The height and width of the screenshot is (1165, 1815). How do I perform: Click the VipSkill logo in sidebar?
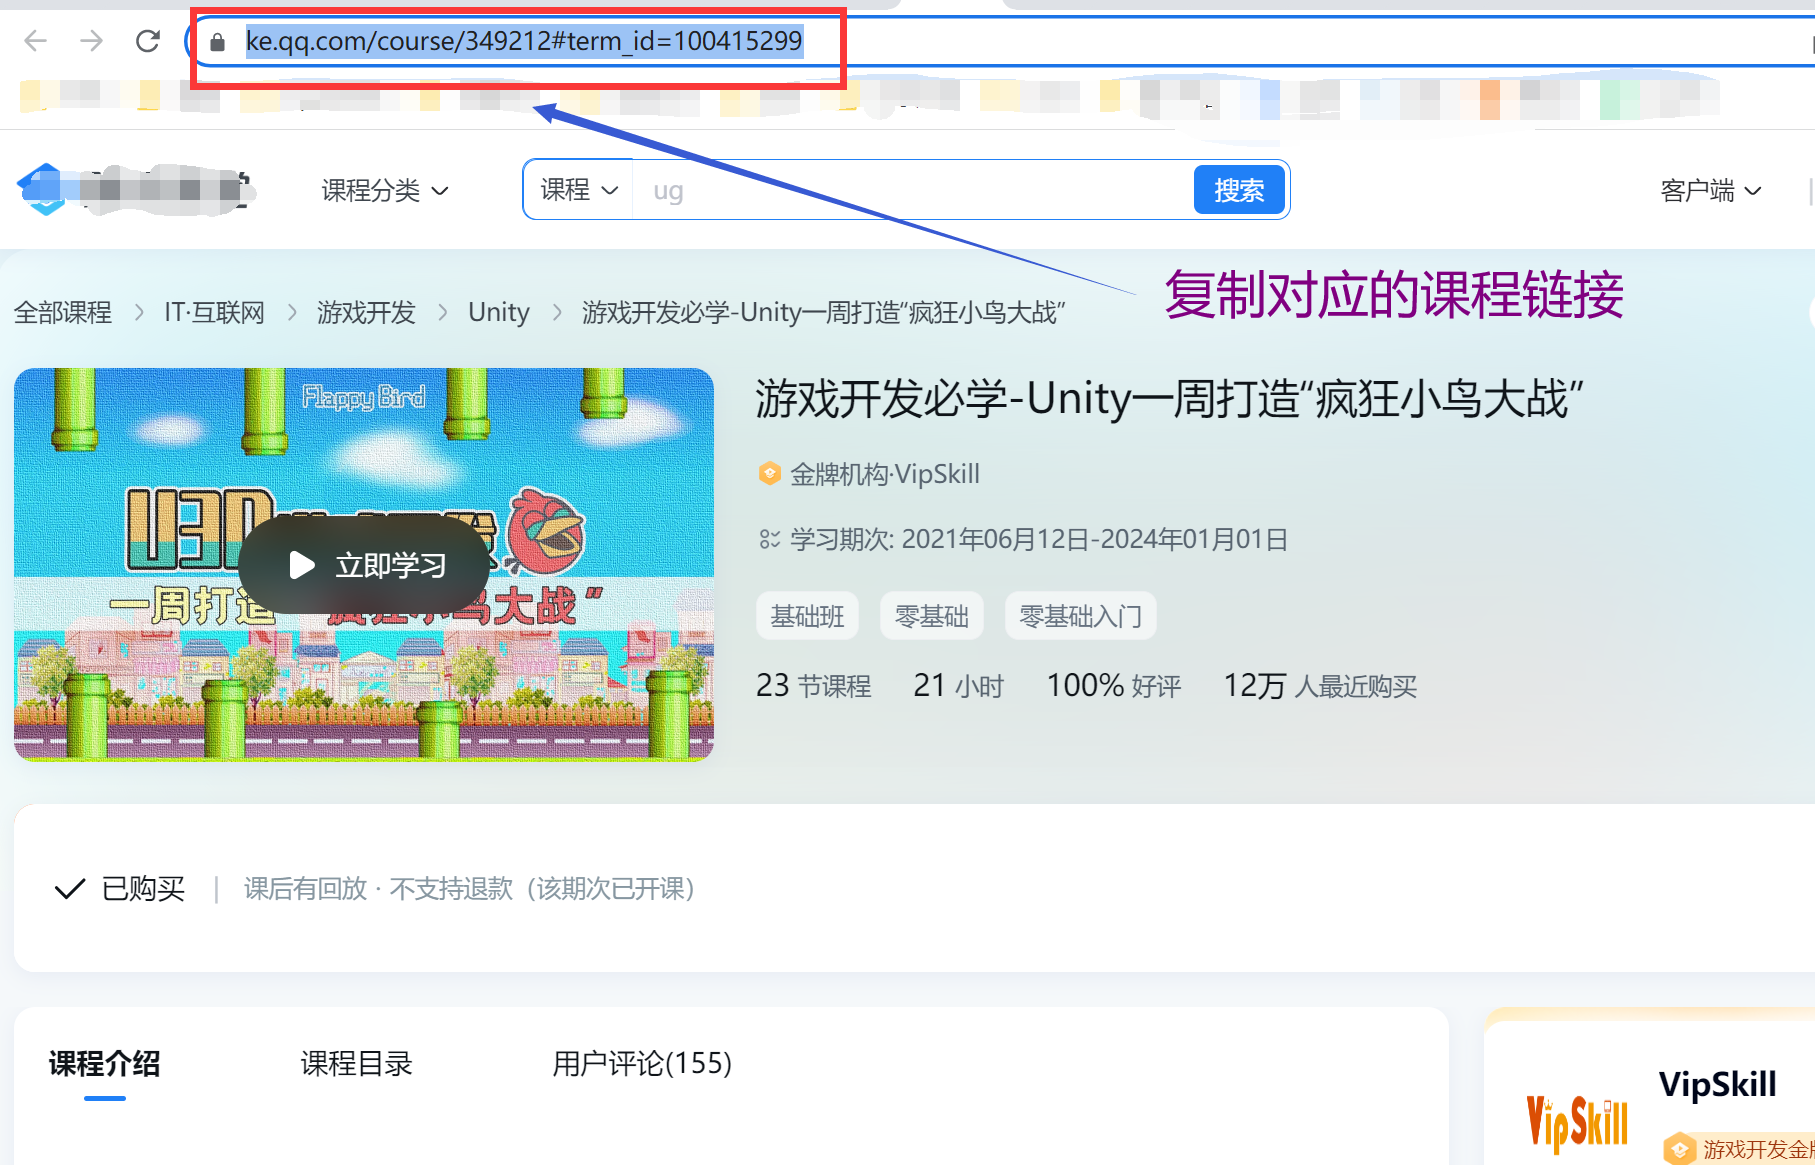[1577, 1122]
